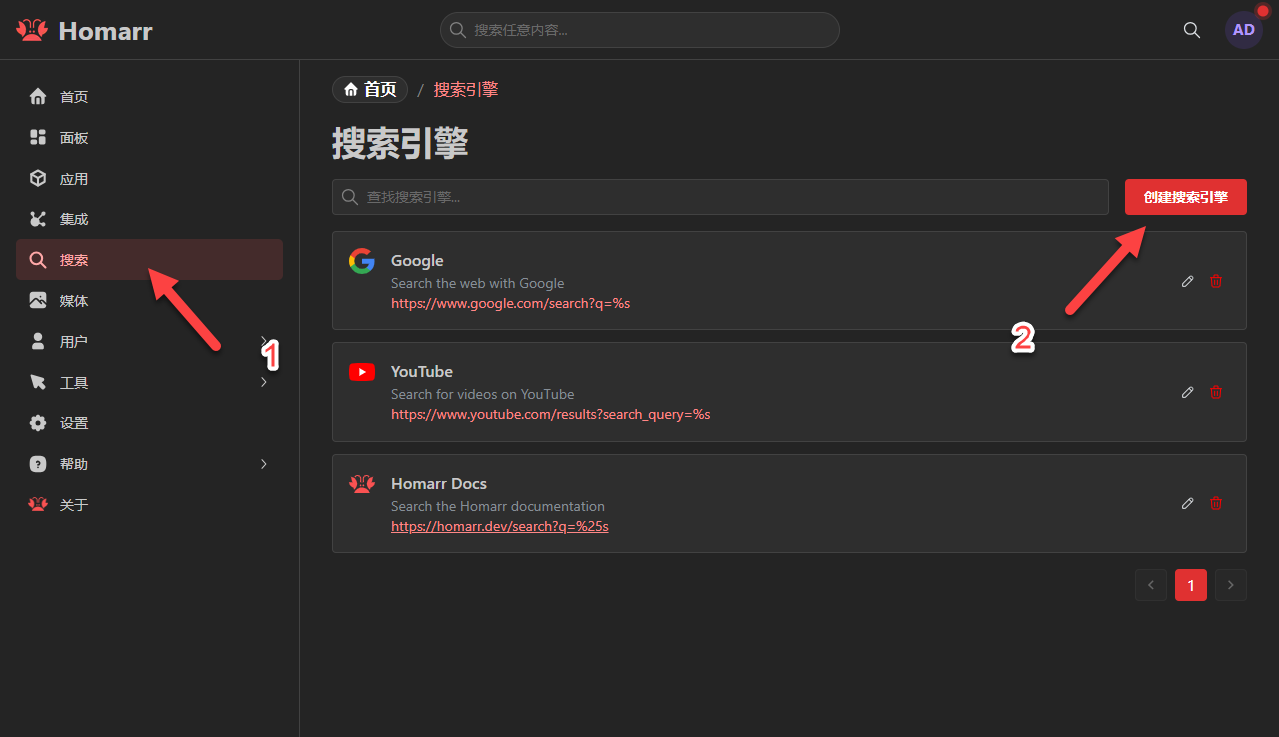
Task: Open 面板 in the sidebar
Action: pos(149,138)
